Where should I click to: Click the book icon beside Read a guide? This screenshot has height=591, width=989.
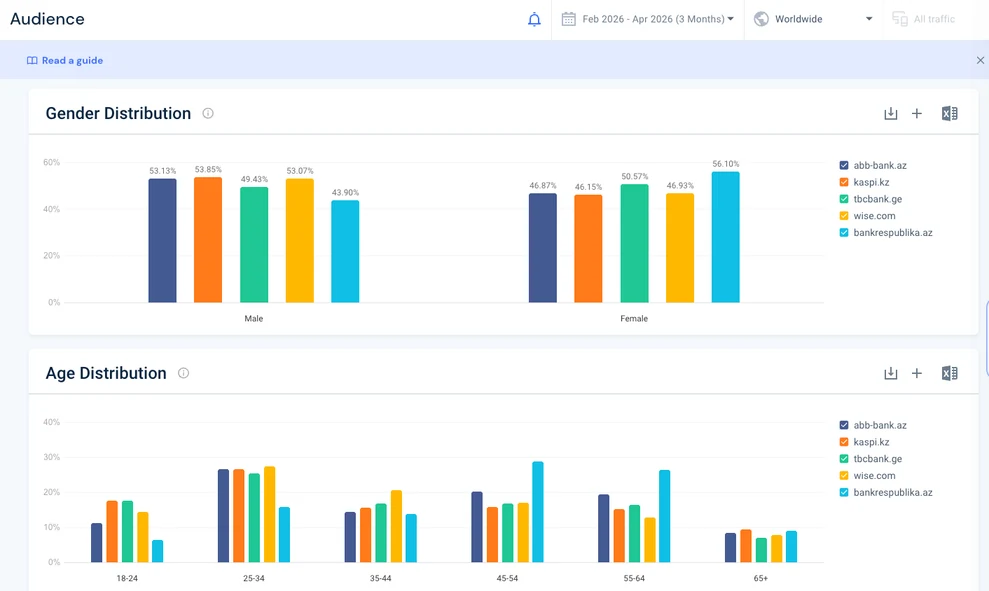[32, 61]
